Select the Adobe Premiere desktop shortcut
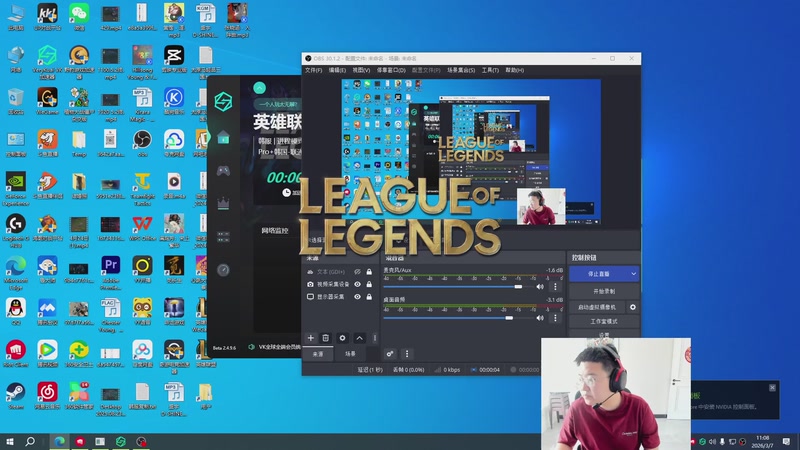The width and height of the screenshot is (800, 450). 111,270
